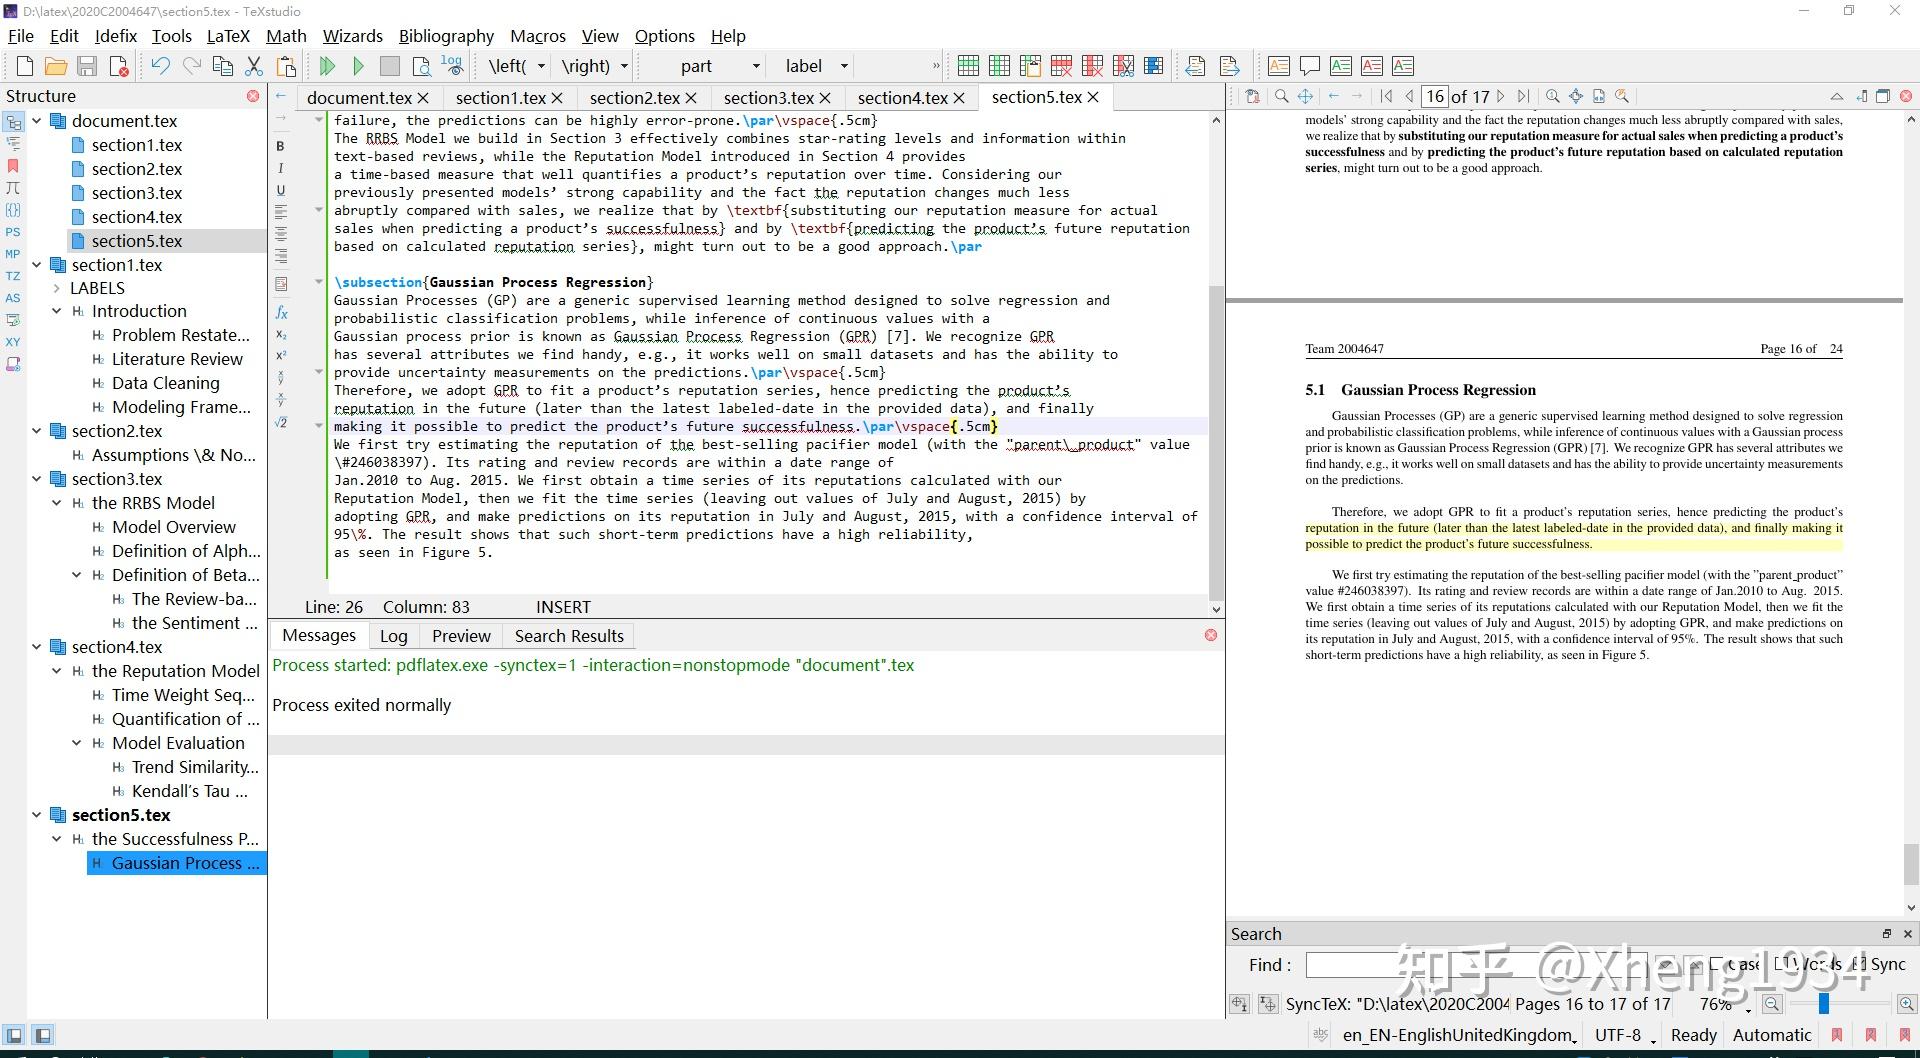Open the part sectioning dropdown
1920x1058 pixels.
(x=756, y=66)
